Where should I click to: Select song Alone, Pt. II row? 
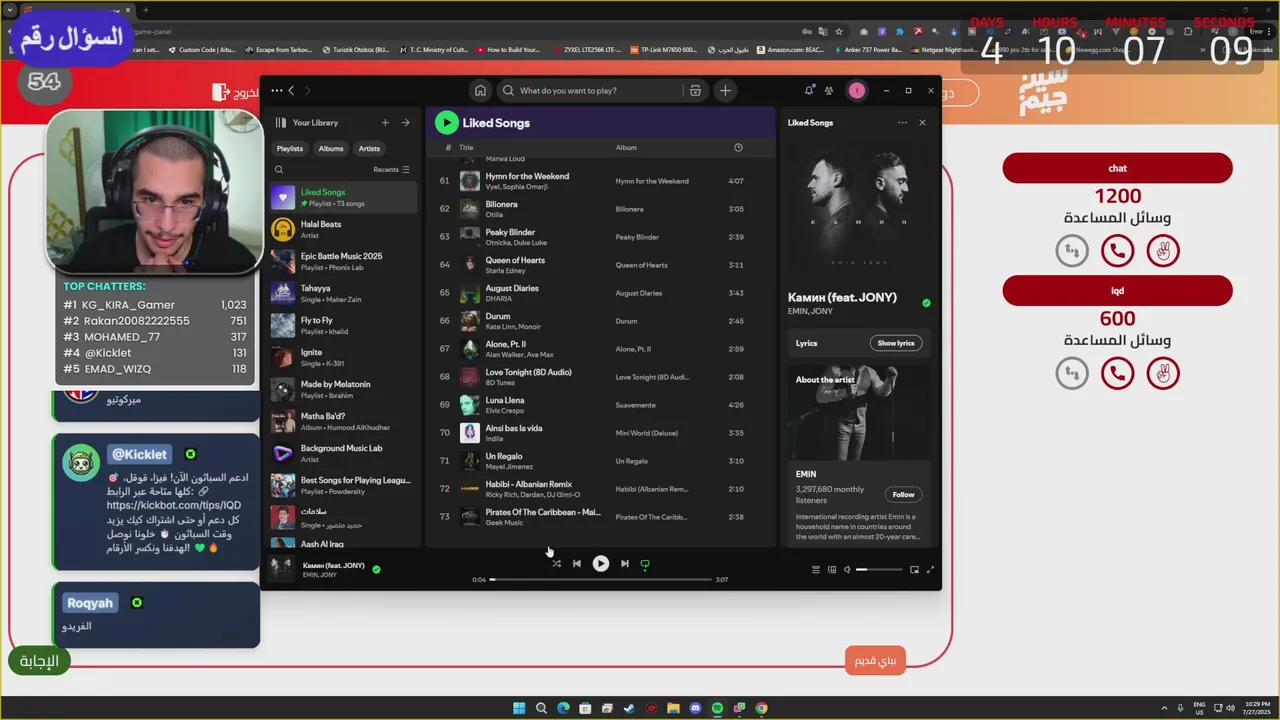click(600, 349)
